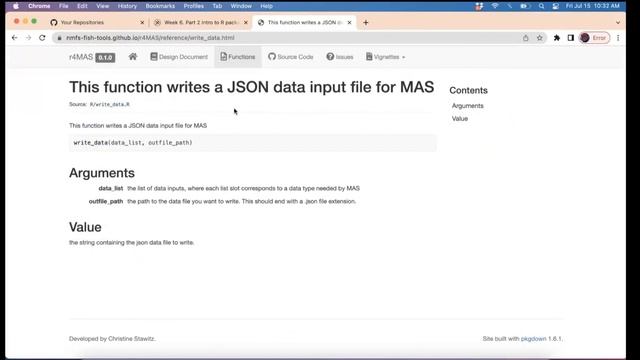Viewport: 640px width, 360px height.
Task: Jump to Arguments in Contents
Action: tap(467, 106)
